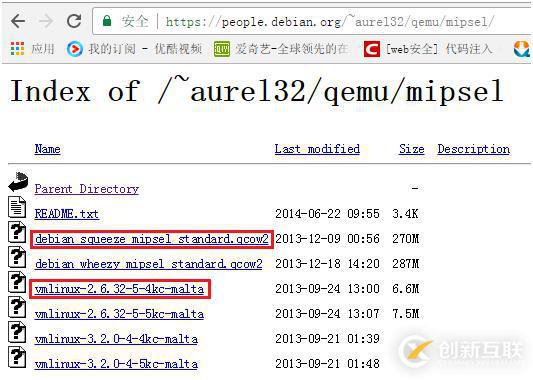Click the file icon beside vmlinux-2.6.32-5-4kc-malta
533x380 pixels.
(x=17, y=282)
